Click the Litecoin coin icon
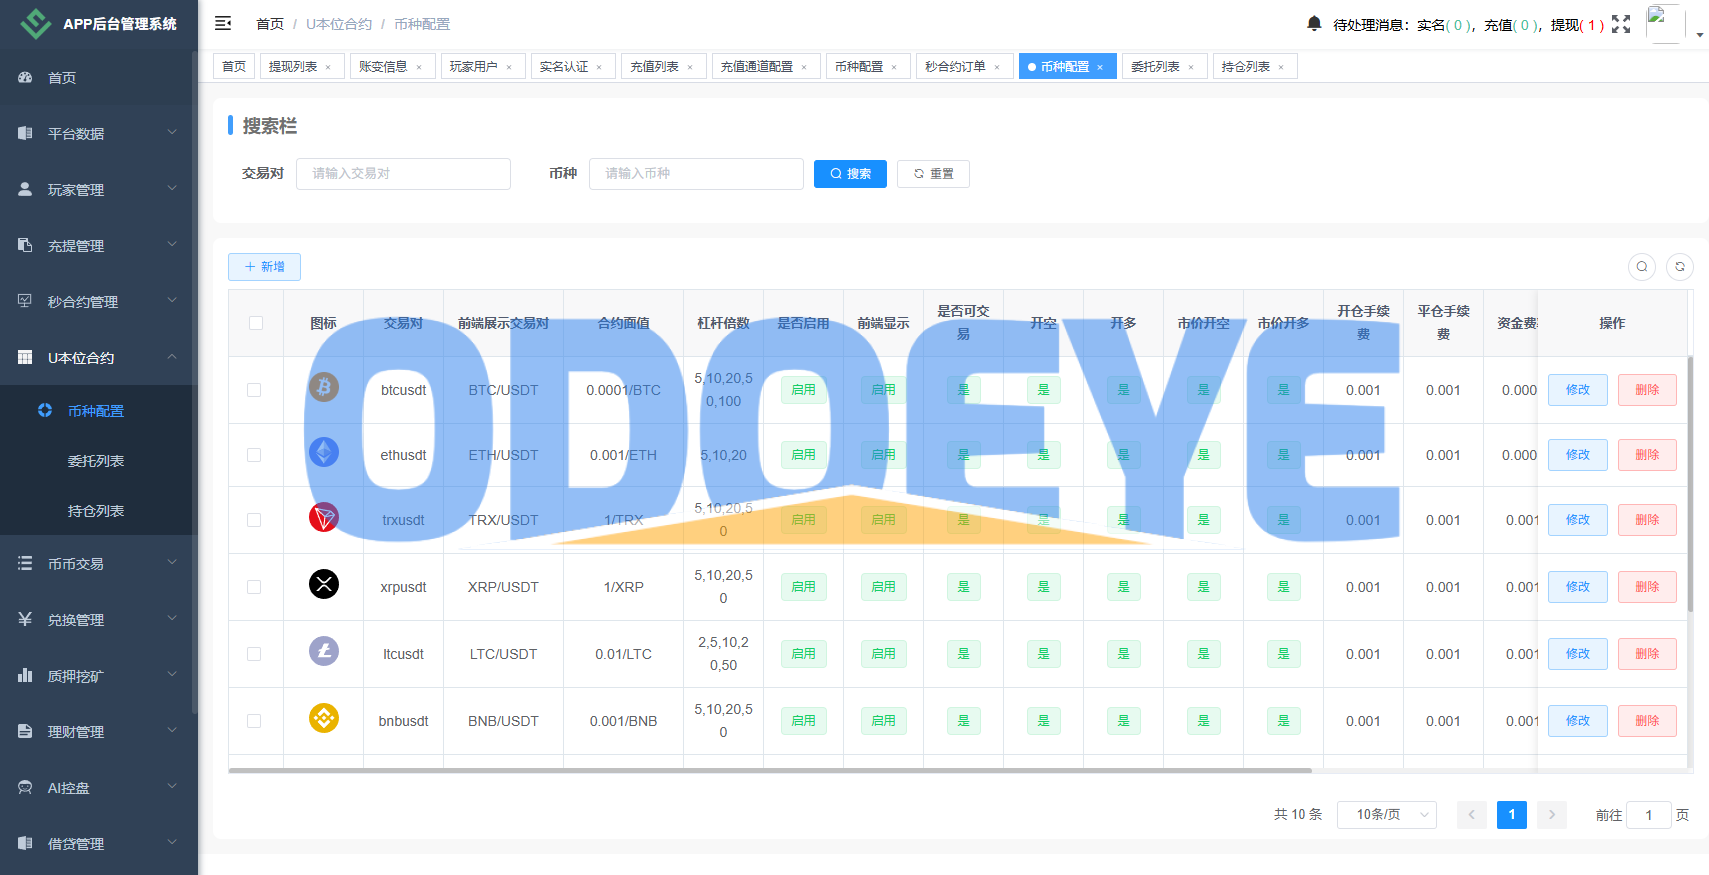 [x=324, y=651]
